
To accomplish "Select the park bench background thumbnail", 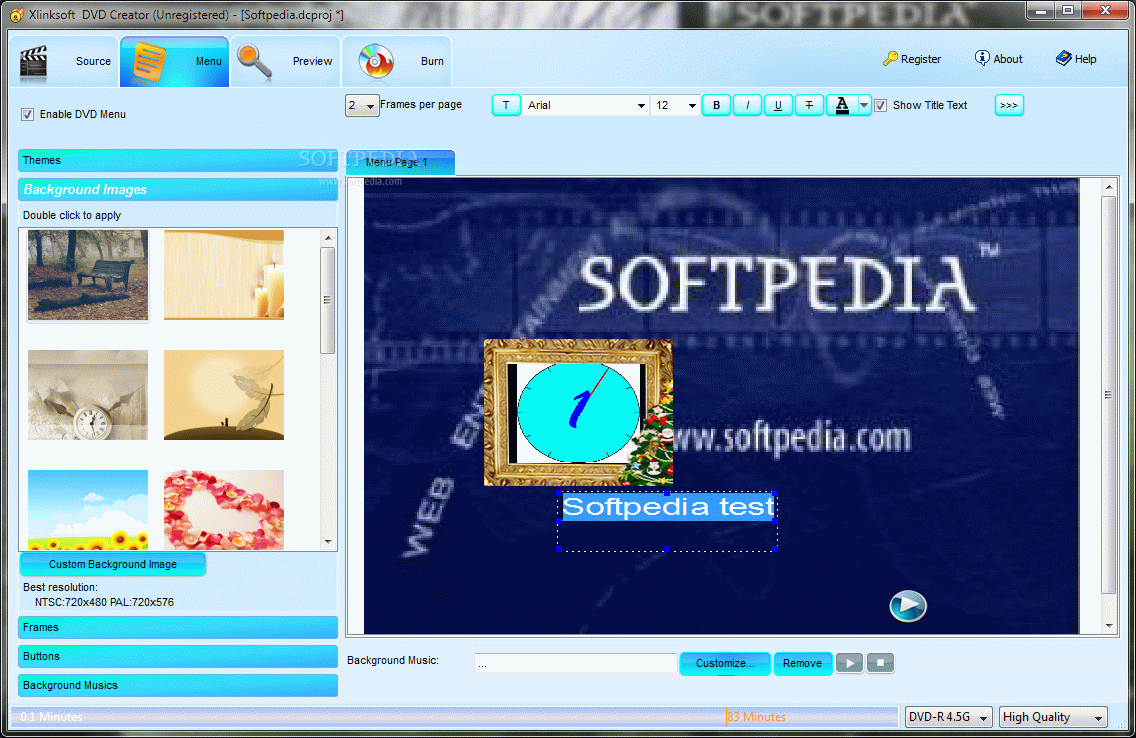I will (x=88, y=275).
